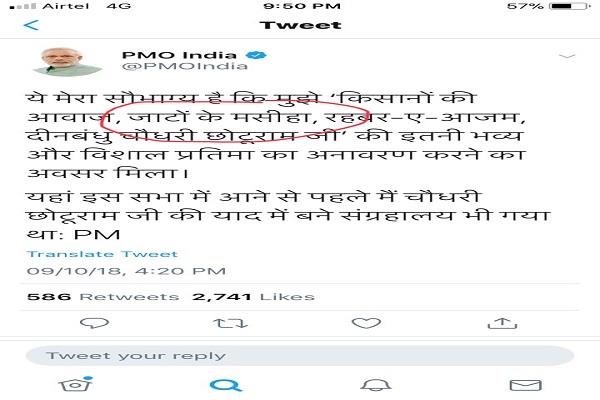Image resolution: width=600 pixels, height=400 pixels.
Task: Open the Search tab magnifier icon
Action: [226, 385]
